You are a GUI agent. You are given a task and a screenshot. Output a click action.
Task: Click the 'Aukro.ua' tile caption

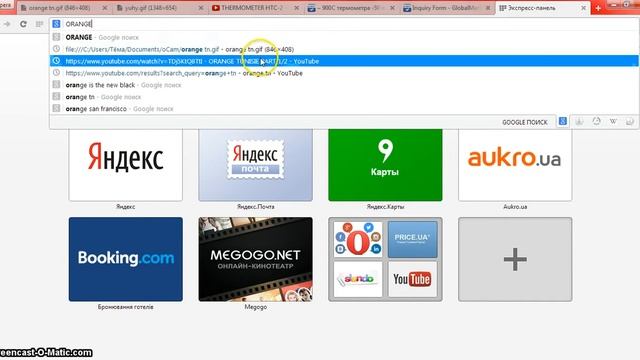click(515, 207)
